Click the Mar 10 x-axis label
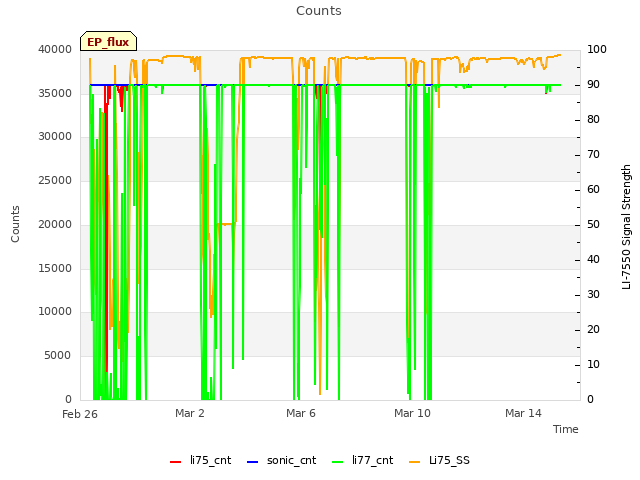The height and width of the screenshot is (480, 640). click(412, 413)
